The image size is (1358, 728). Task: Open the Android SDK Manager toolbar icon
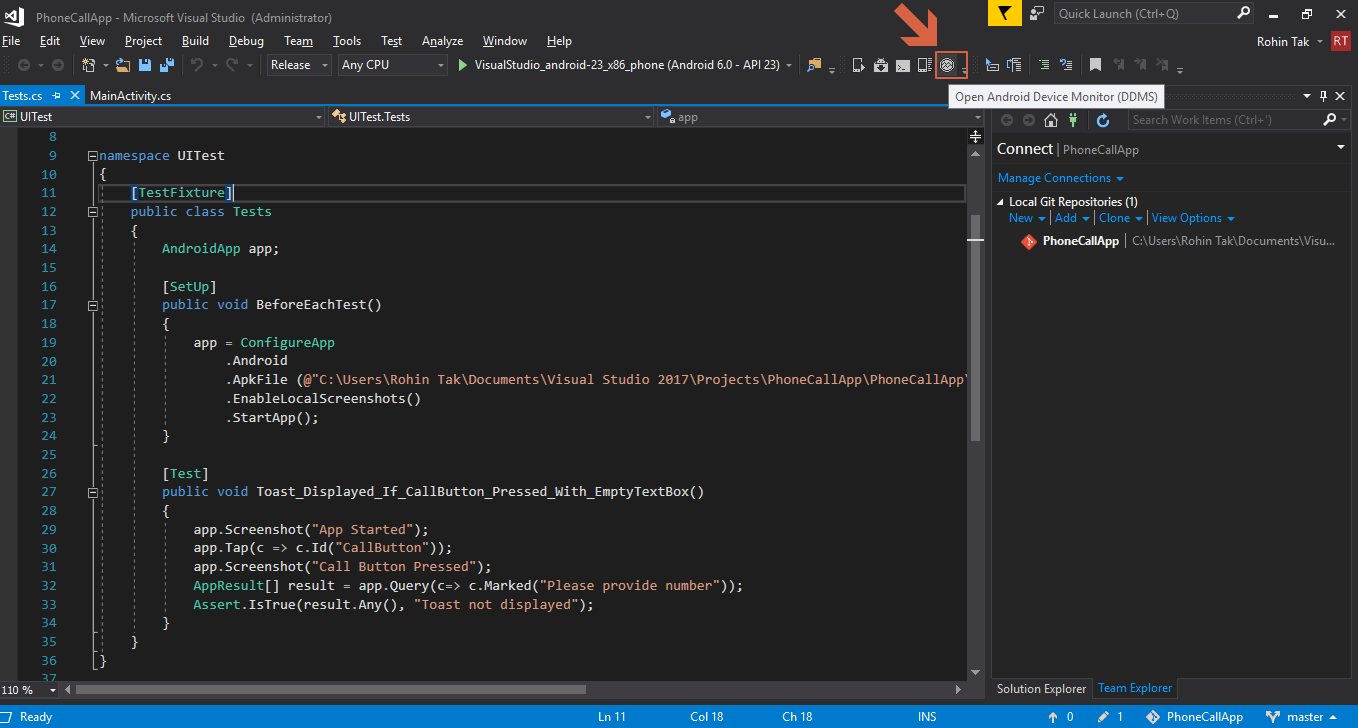point(881,65)
